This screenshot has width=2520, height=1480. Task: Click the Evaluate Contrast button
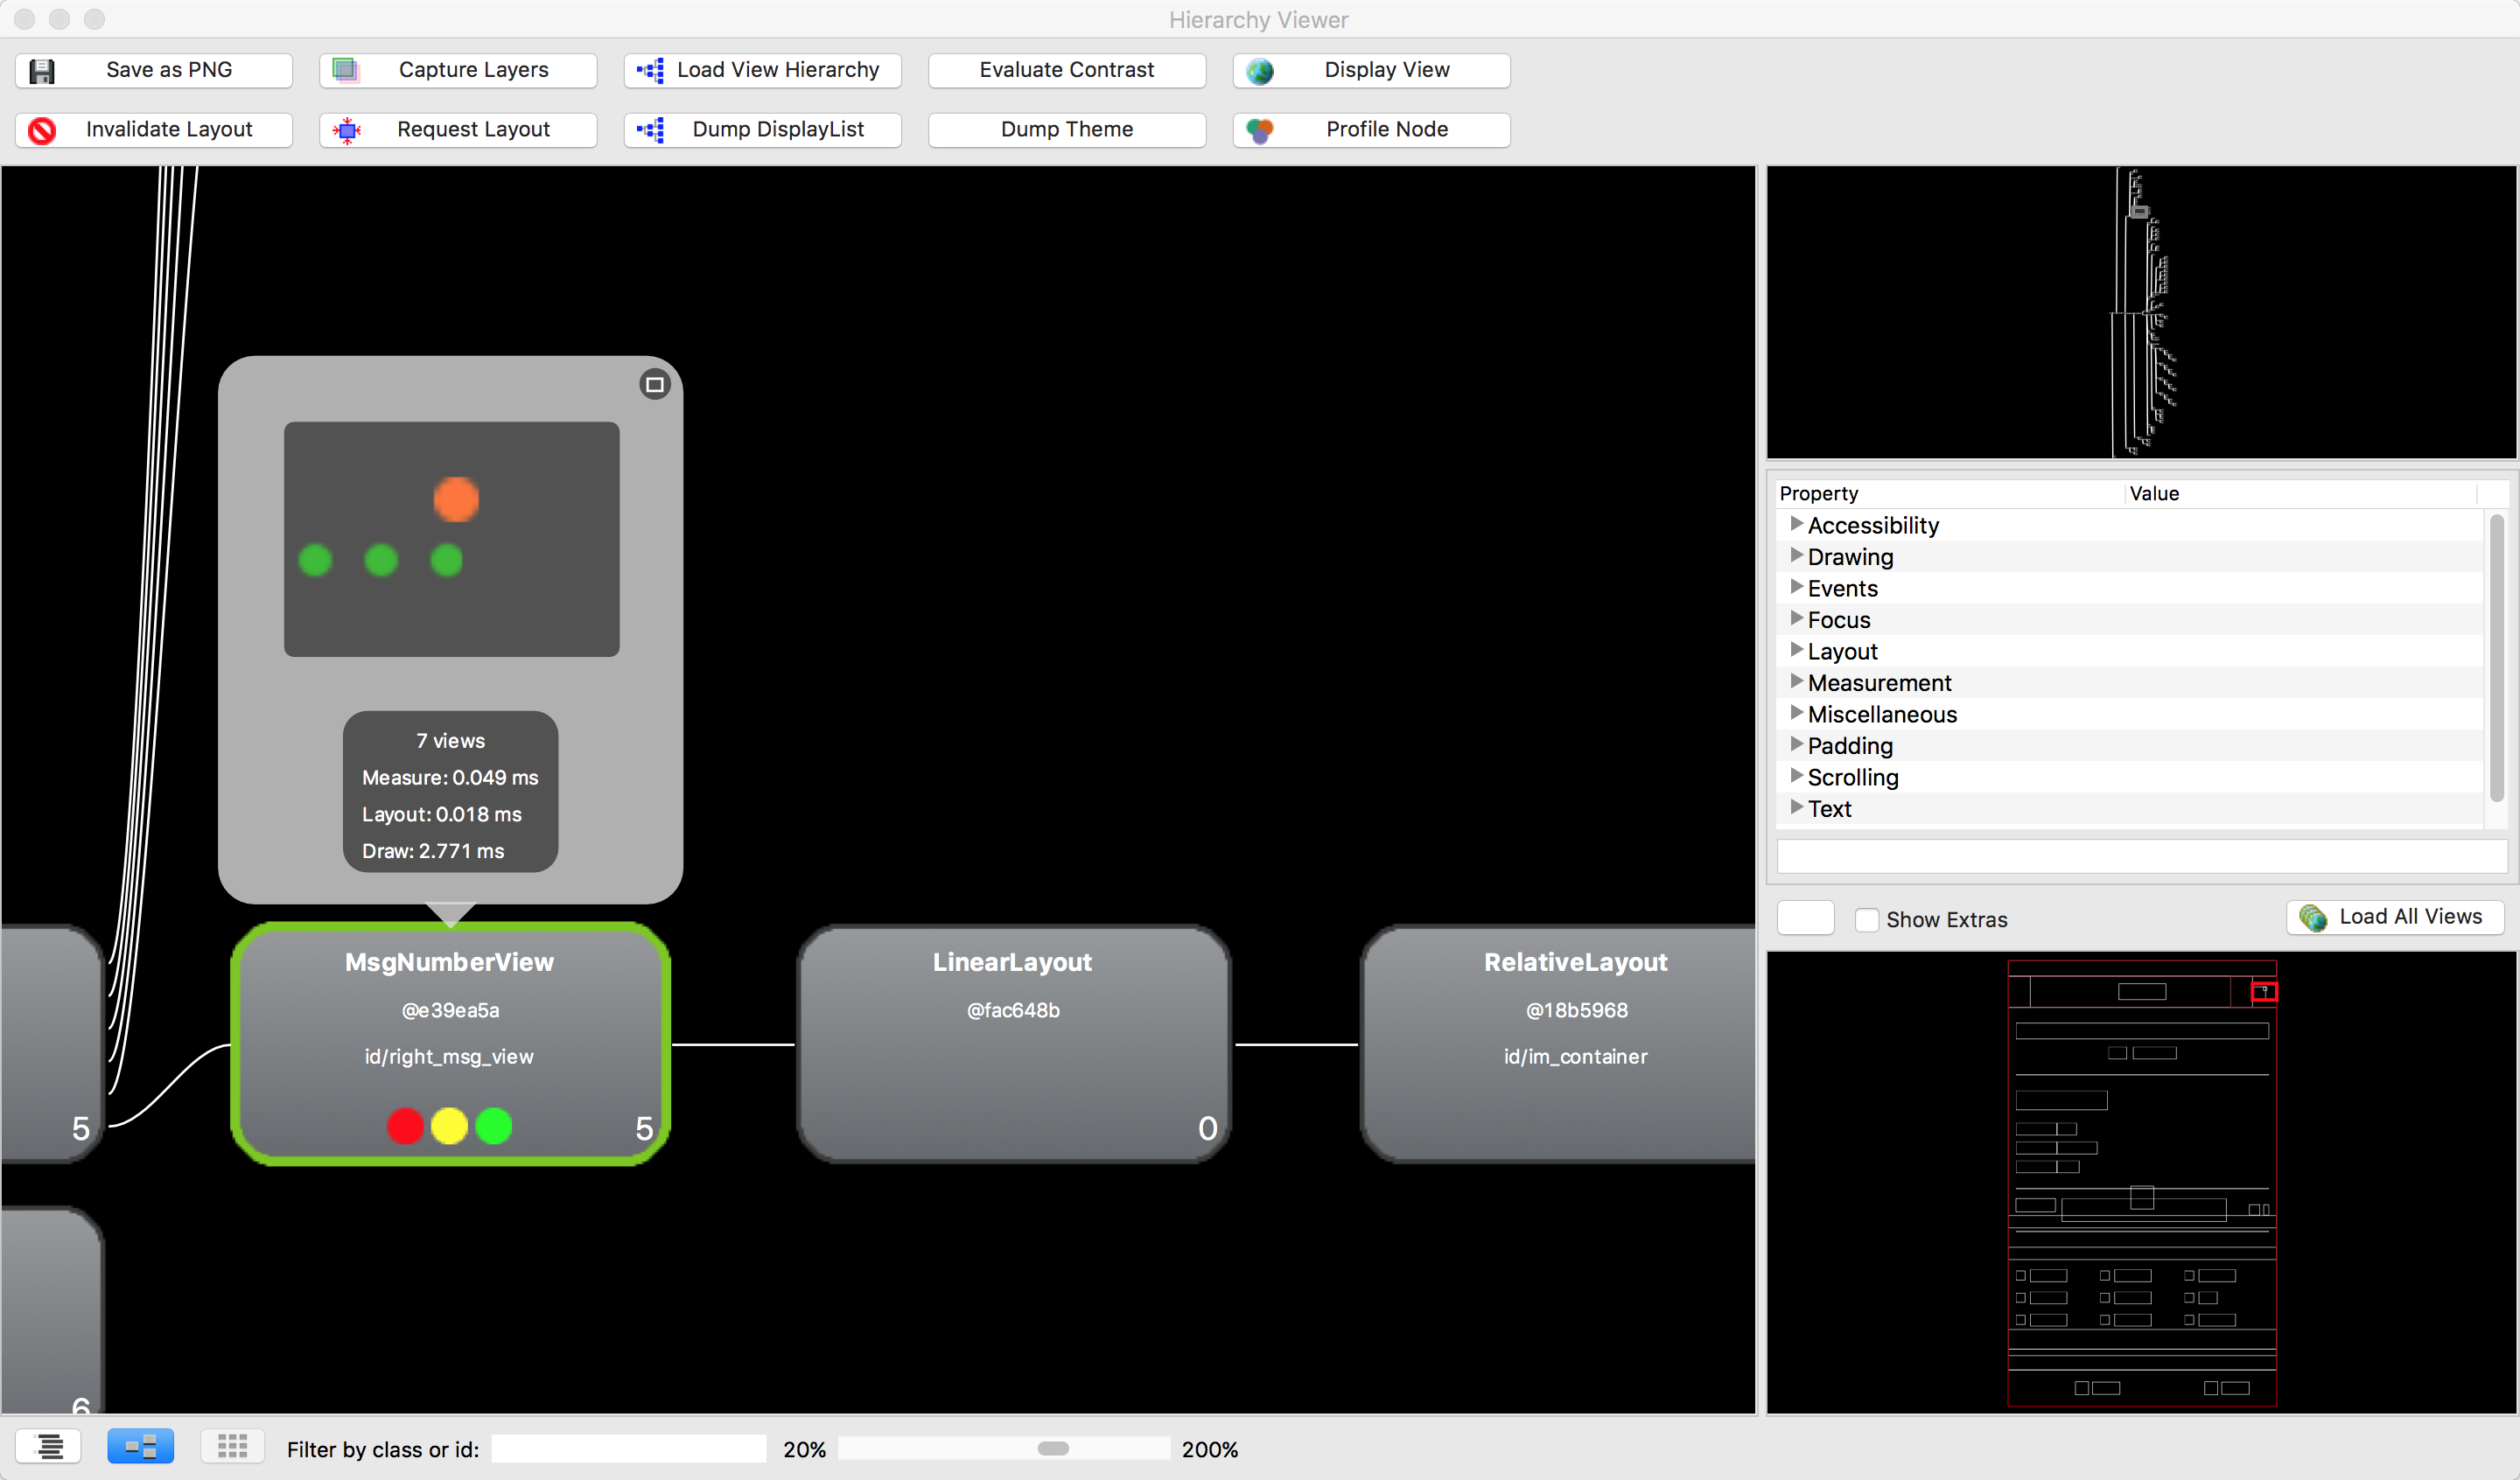[1066, 70]
